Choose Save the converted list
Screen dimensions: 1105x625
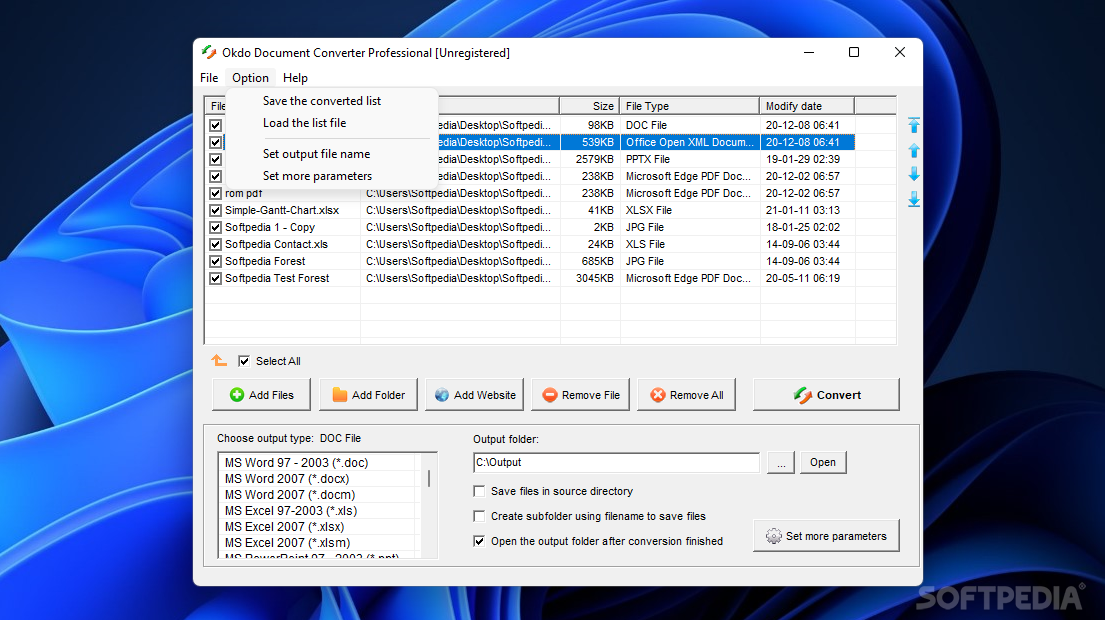click(321, 101)
